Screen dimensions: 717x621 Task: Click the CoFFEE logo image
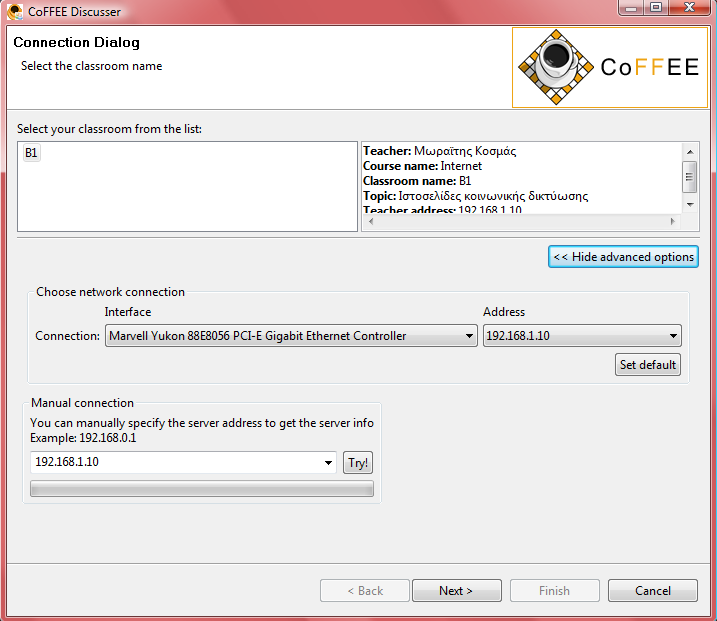(x=610, y=68)
